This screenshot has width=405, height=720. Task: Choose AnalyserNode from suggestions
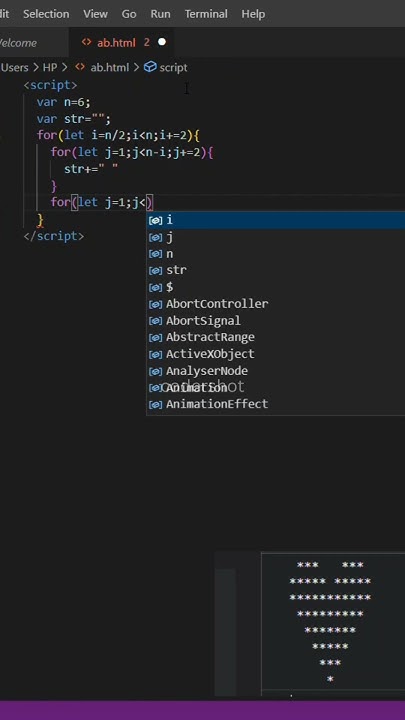pos(276,371)
